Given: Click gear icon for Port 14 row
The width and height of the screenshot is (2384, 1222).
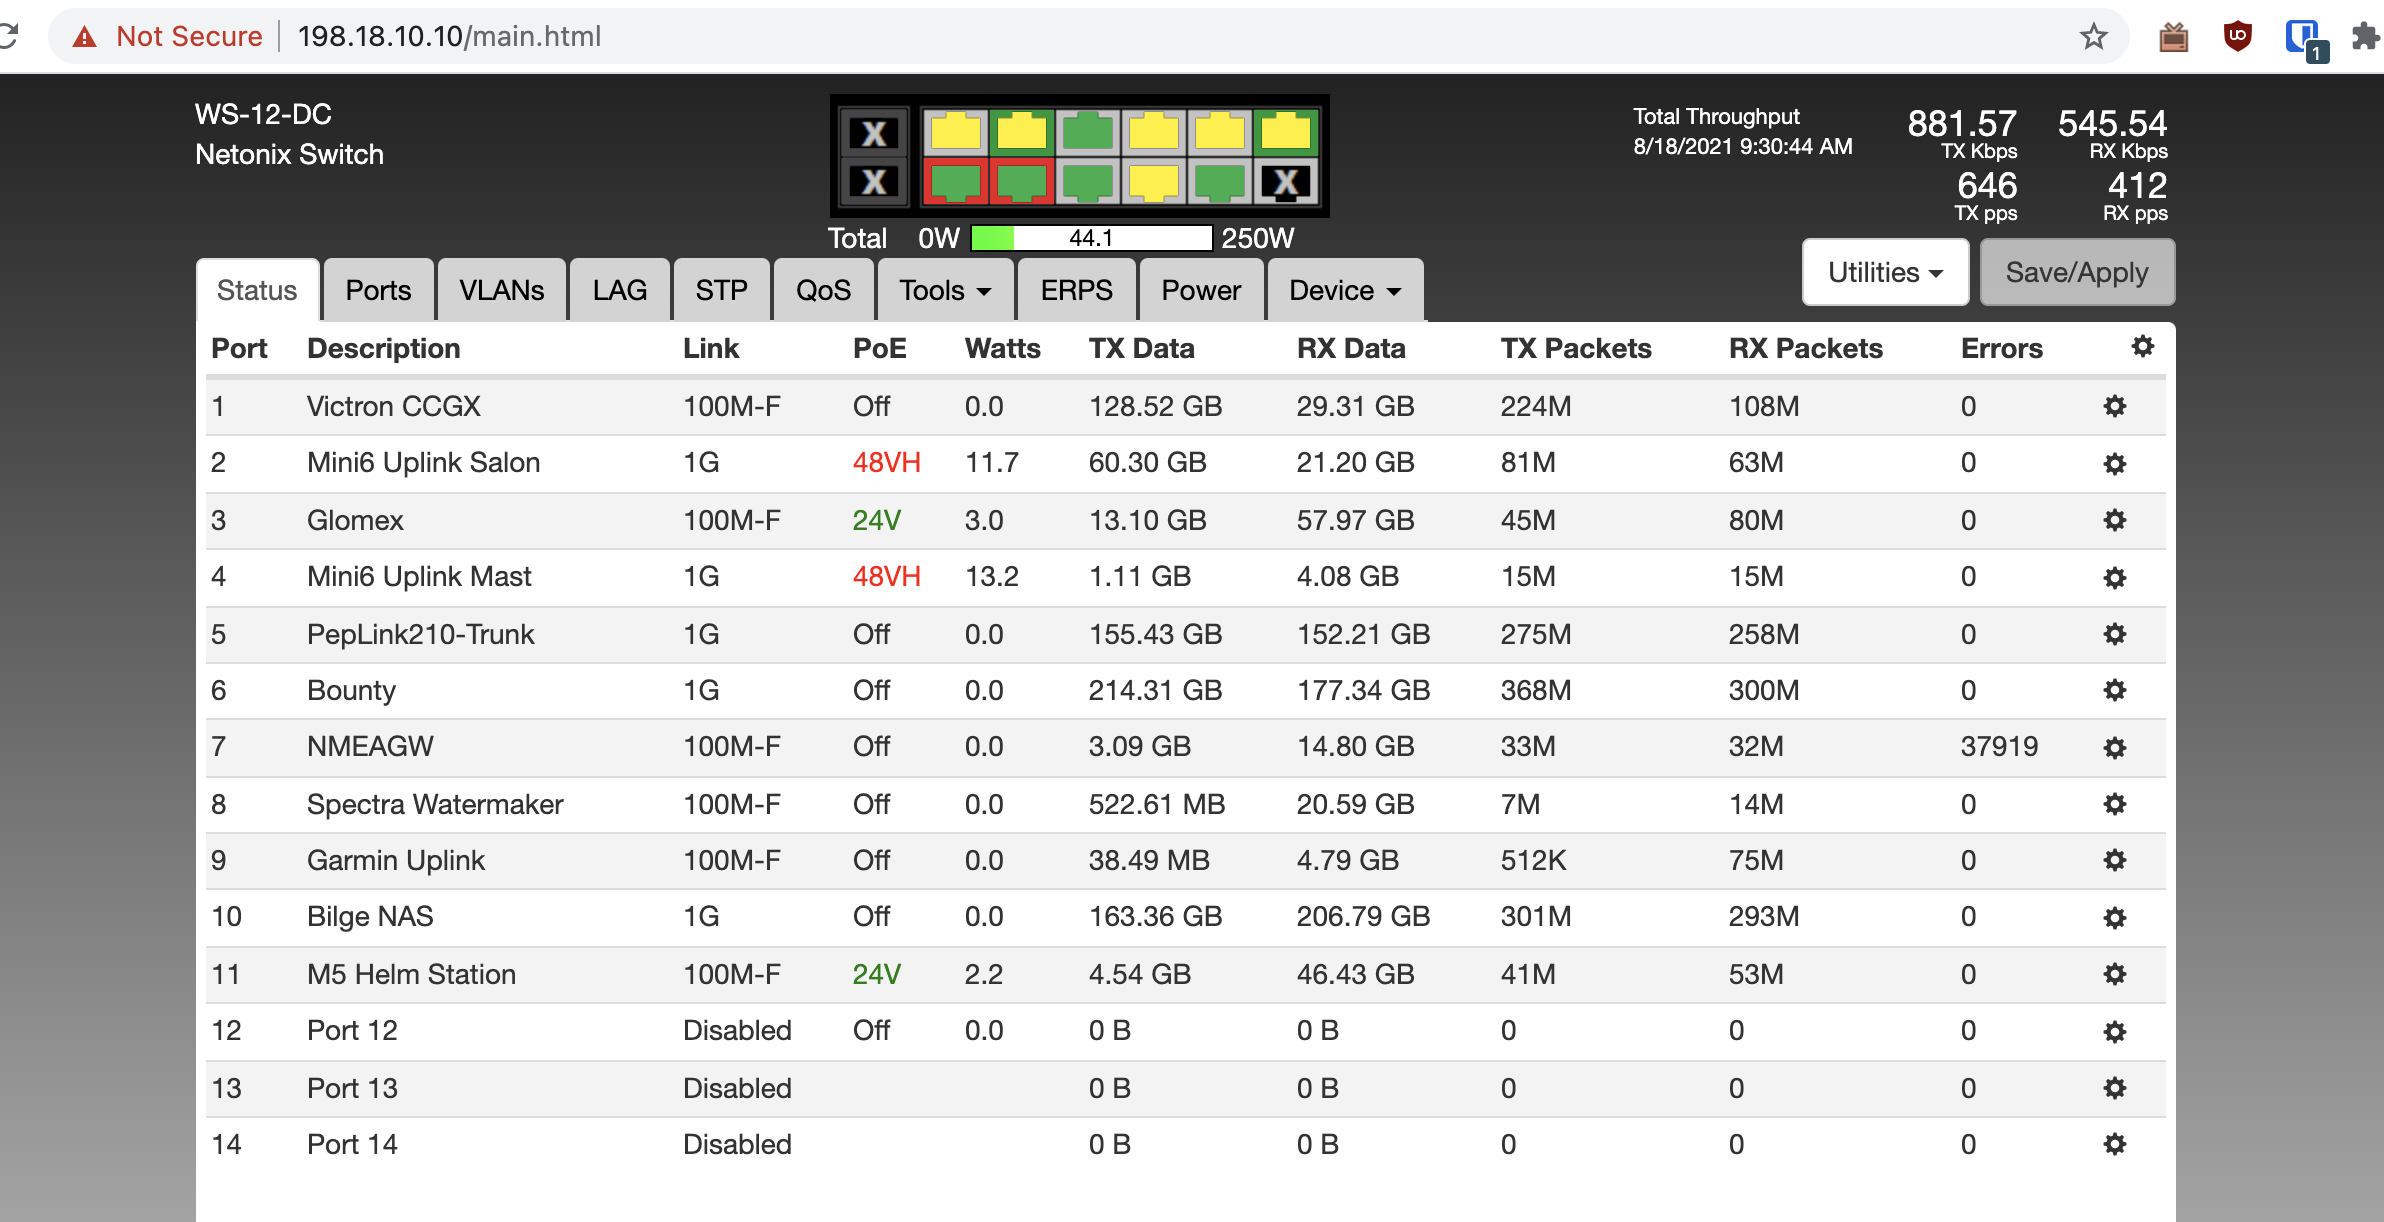Looking at the screenshot, I should [2114, 1144].
